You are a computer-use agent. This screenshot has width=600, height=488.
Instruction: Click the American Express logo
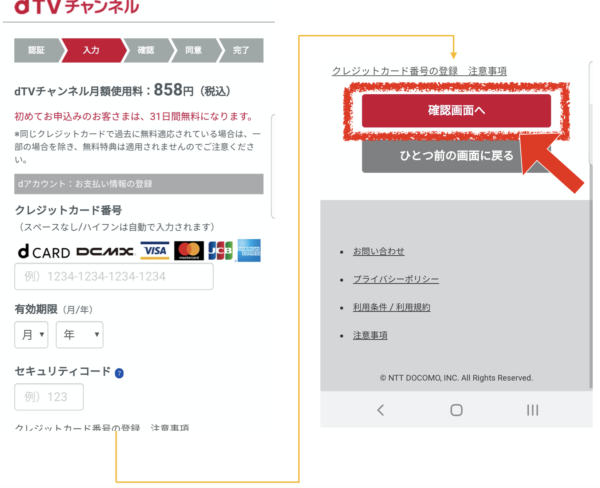coord(249,251)
